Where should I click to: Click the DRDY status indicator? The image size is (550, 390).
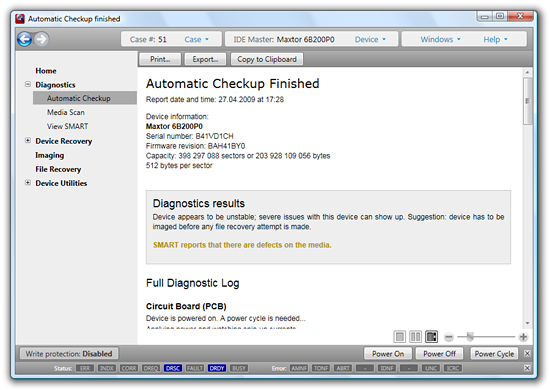coord(217,368)
